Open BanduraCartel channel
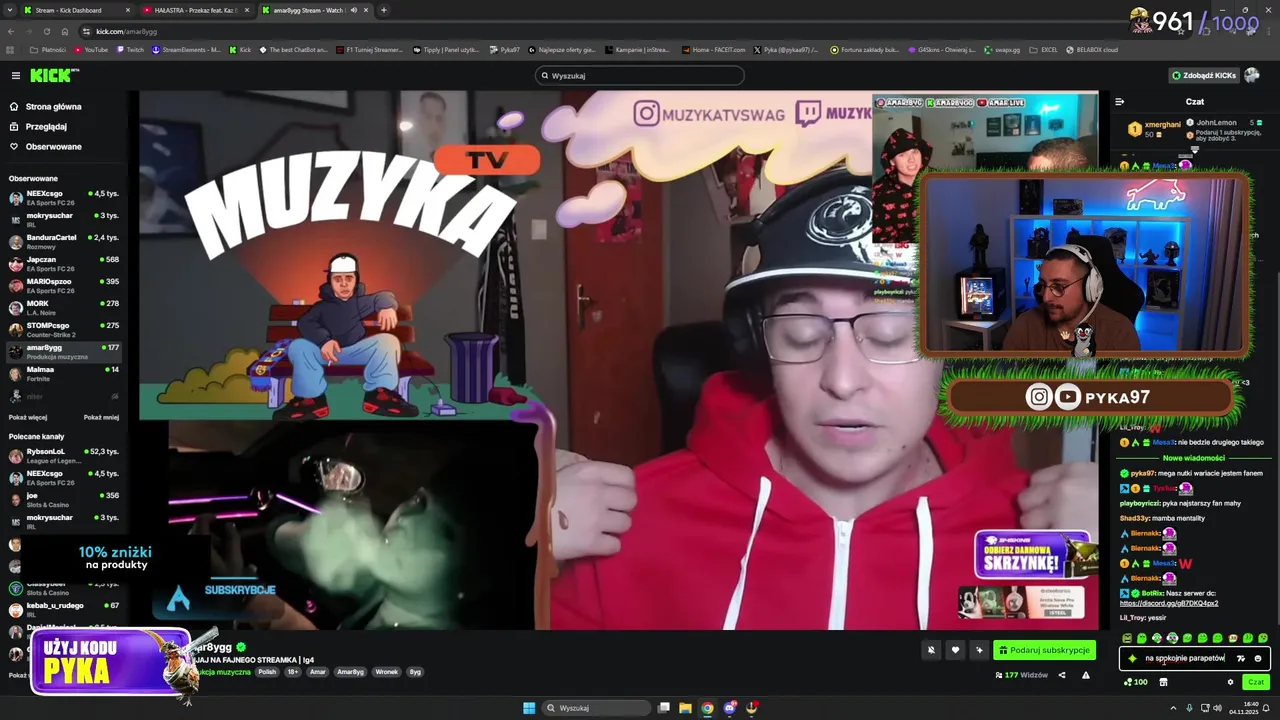The height and width of the screenshot is (720, 1280). pos(64,242)
